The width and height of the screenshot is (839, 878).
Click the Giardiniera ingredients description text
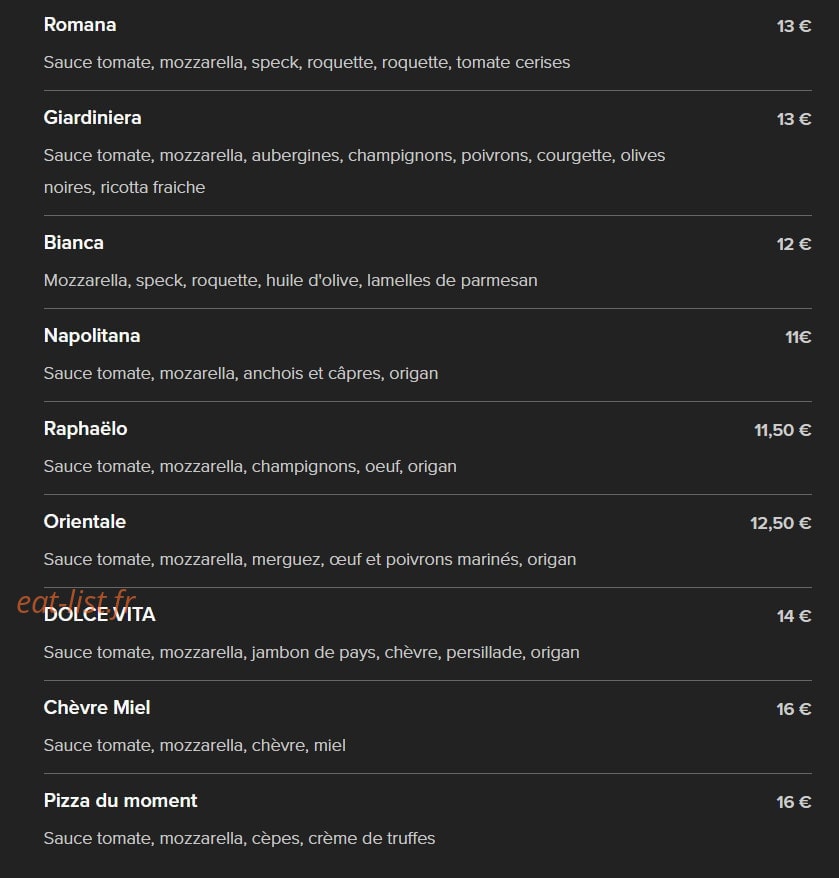click(355, 171)
